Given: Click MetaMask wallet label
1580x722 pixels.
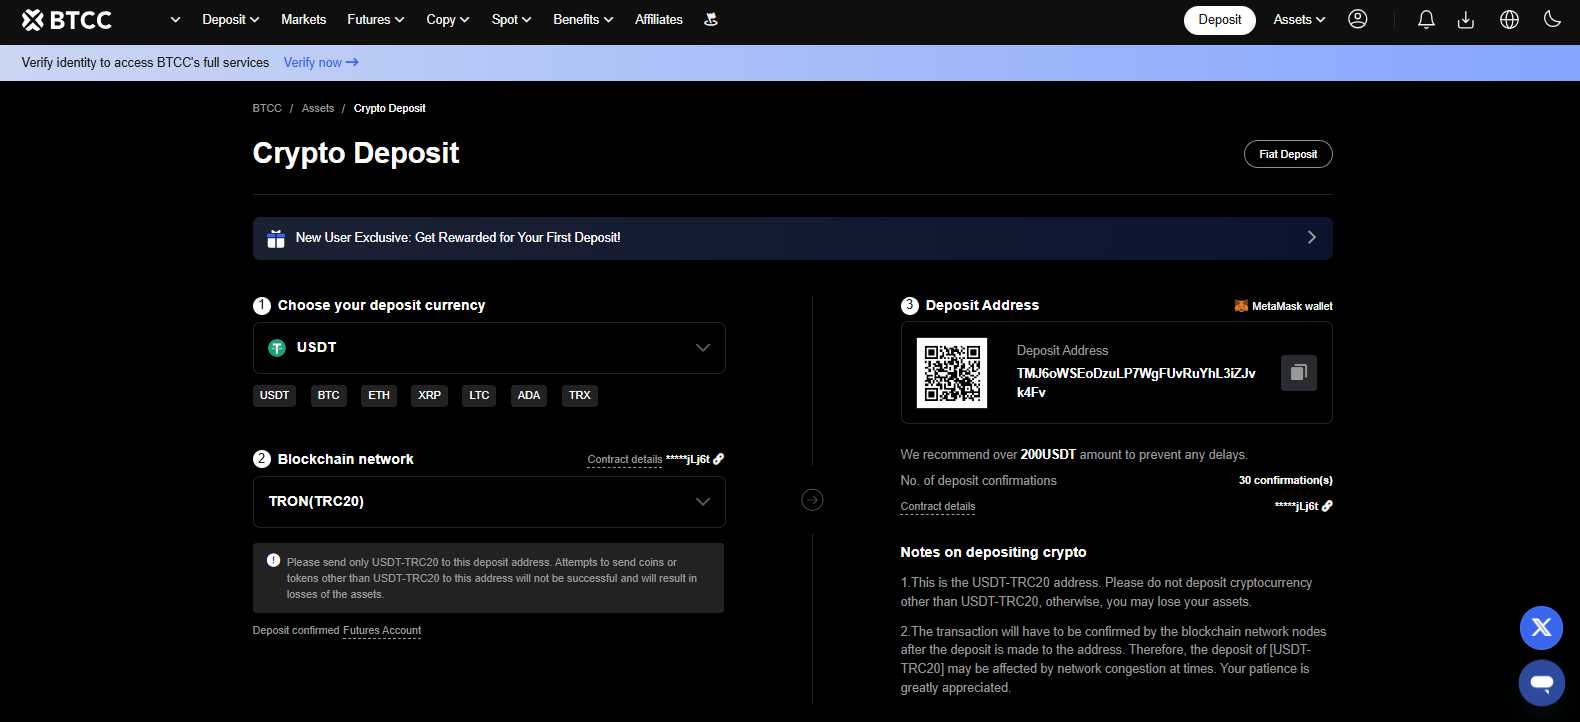Looking at the screenshot, I should (x=1292, y=306).
